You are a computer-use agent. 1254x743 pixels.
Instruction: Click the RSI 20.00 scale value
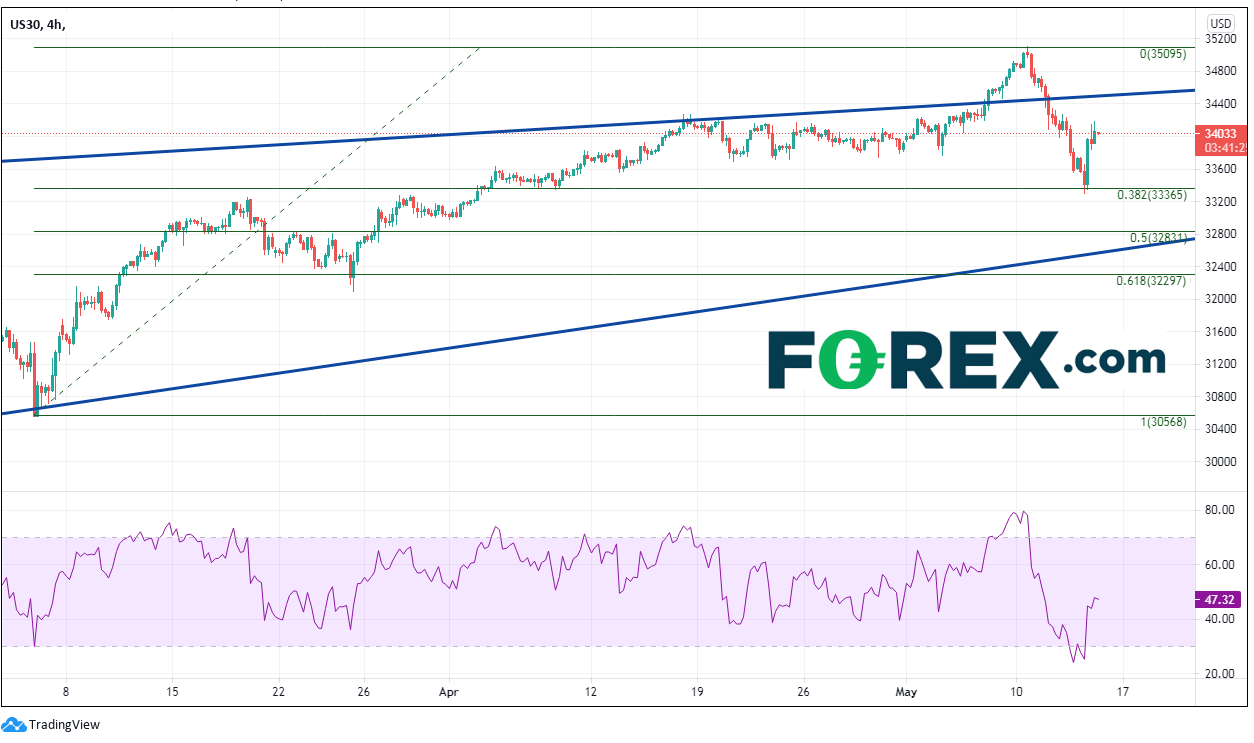point(1217,673)
